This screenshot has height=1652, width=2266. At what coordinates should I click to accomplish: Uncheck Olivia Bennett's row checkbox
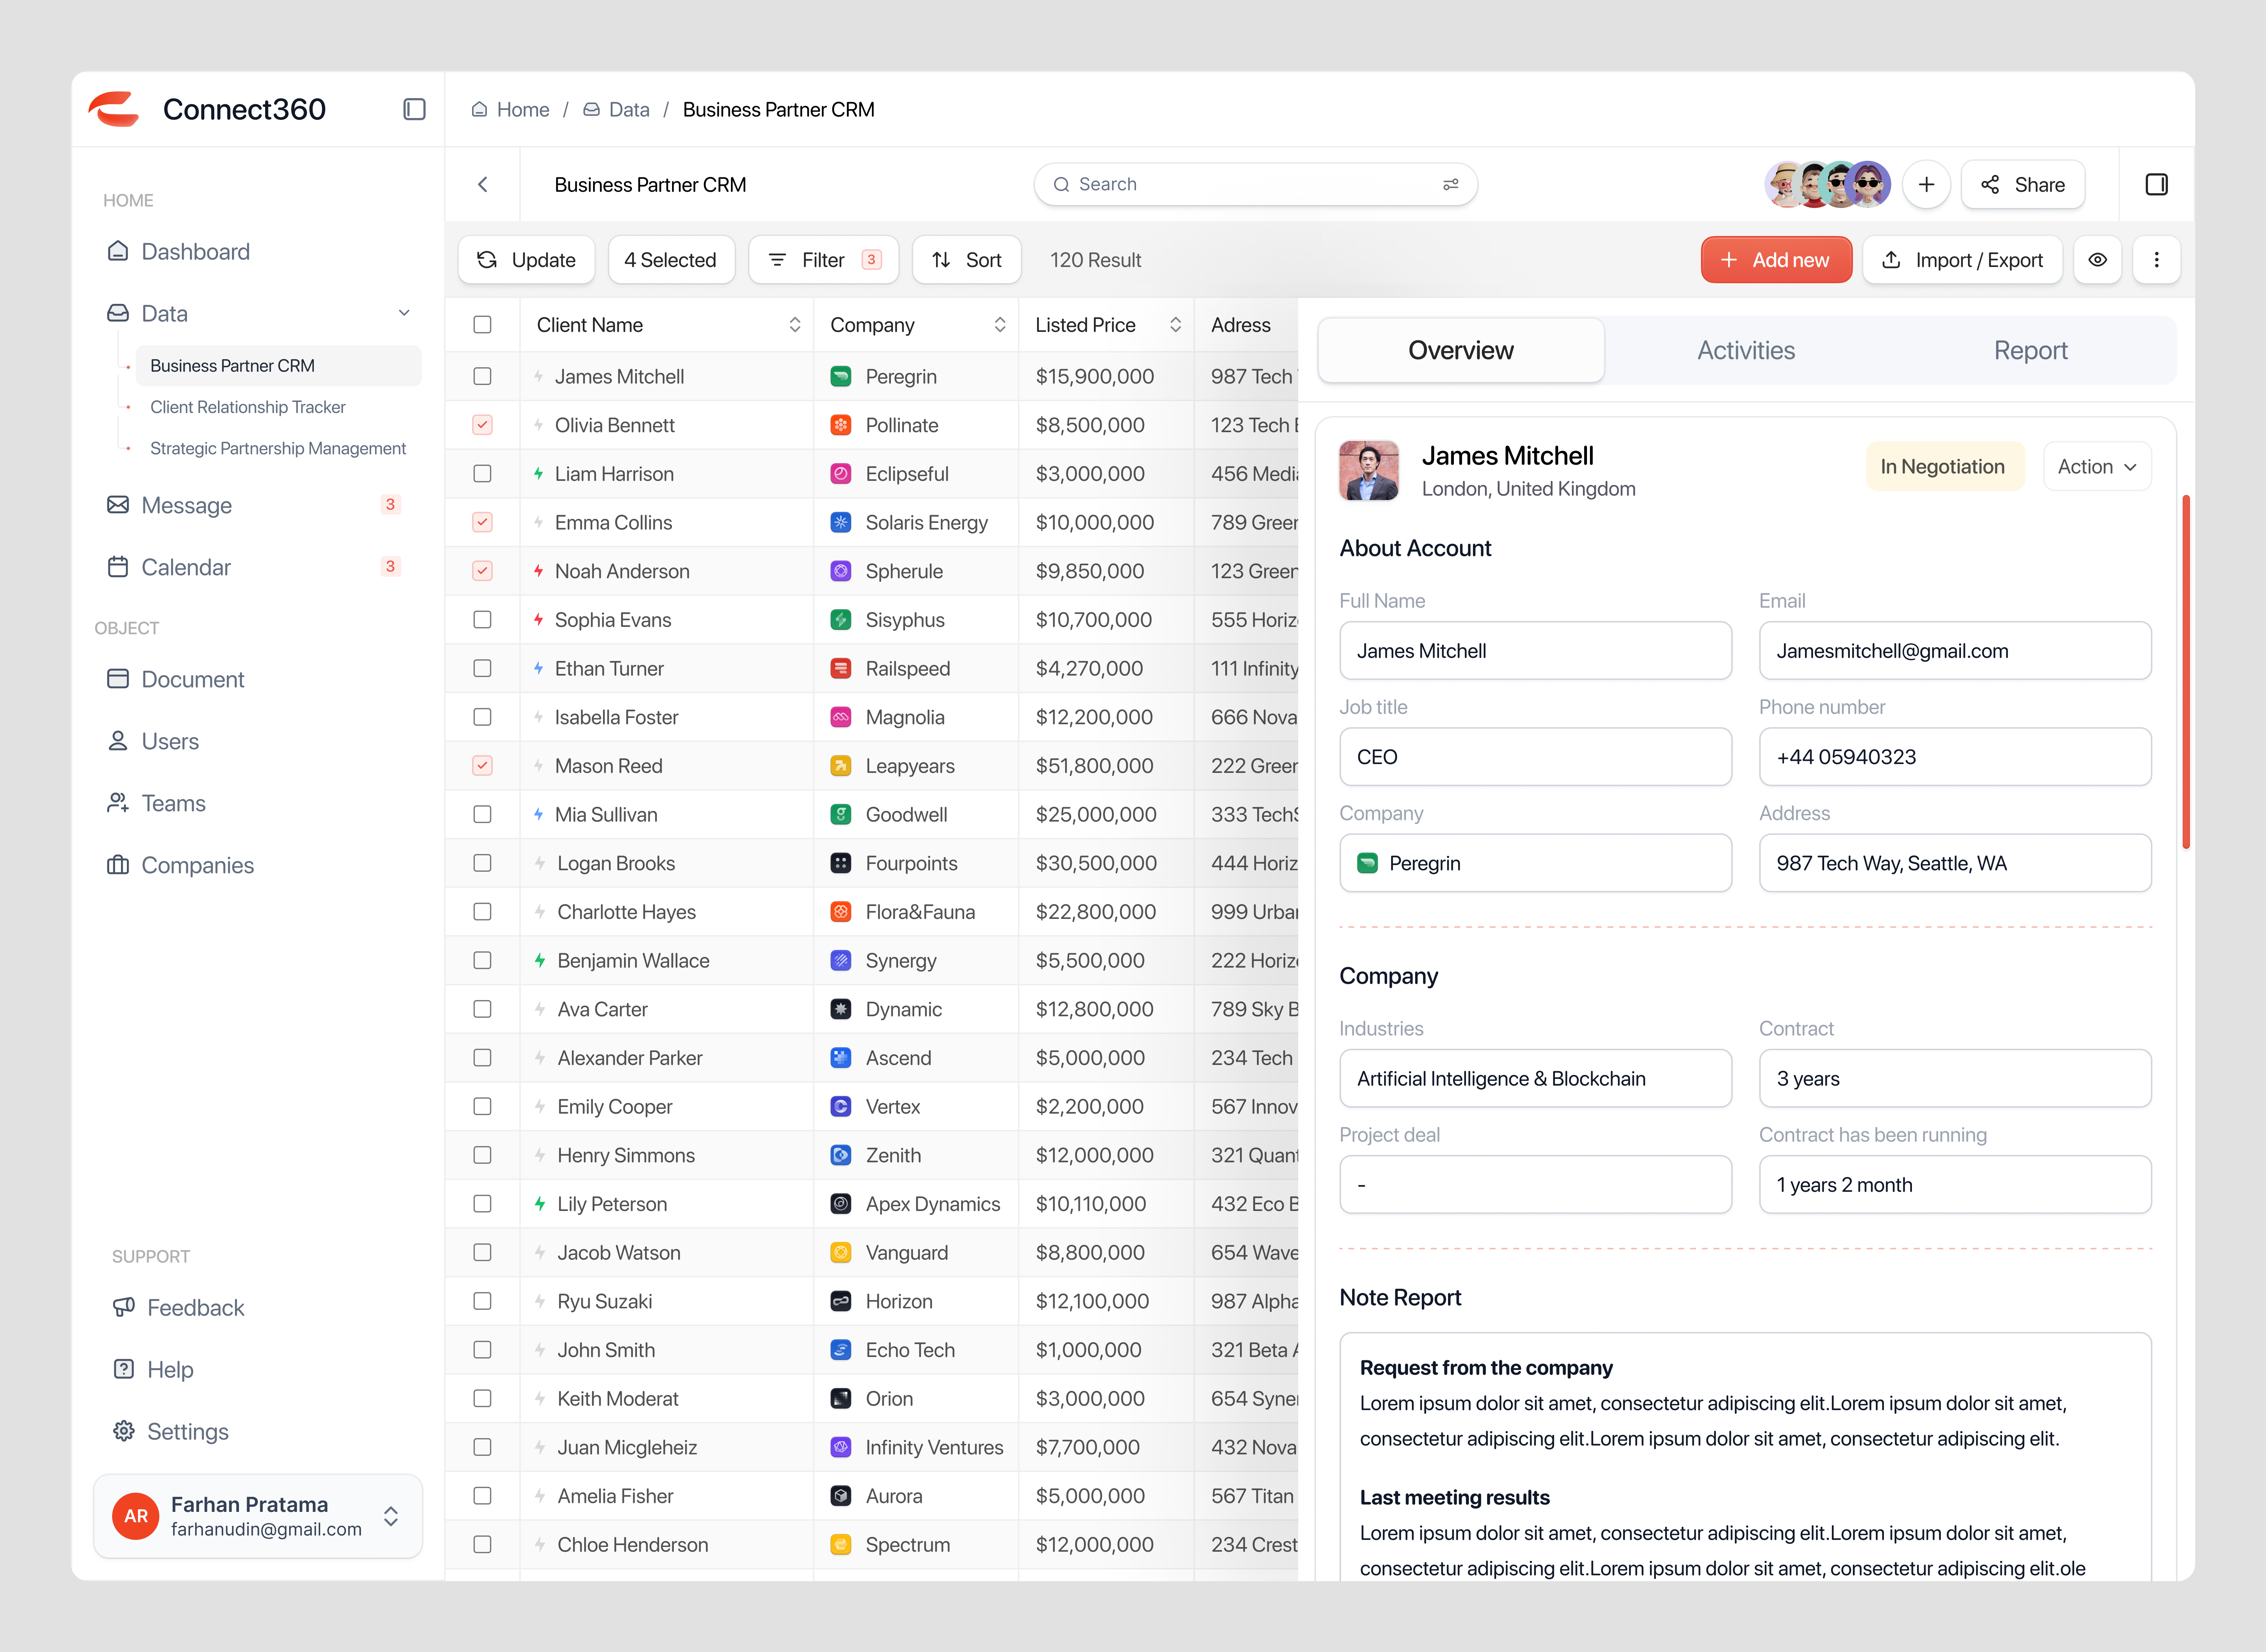(482, 425)
